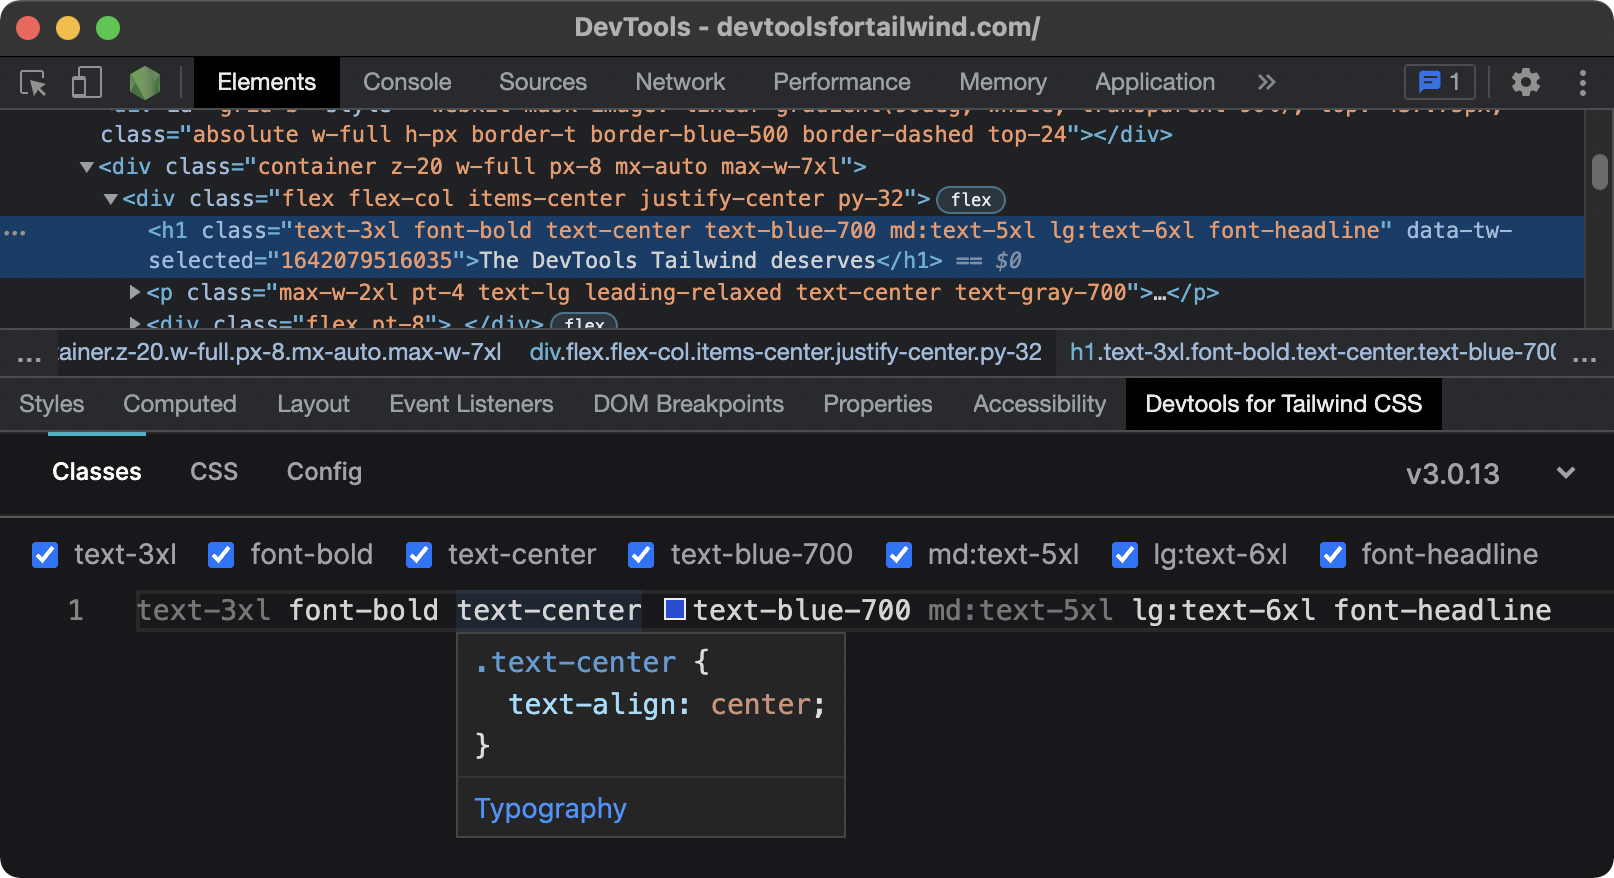Viewport: 1614px width, 878px height.
Task: Click the right breadcrumb overflow ellipsis
Action: pos(1584,357)
